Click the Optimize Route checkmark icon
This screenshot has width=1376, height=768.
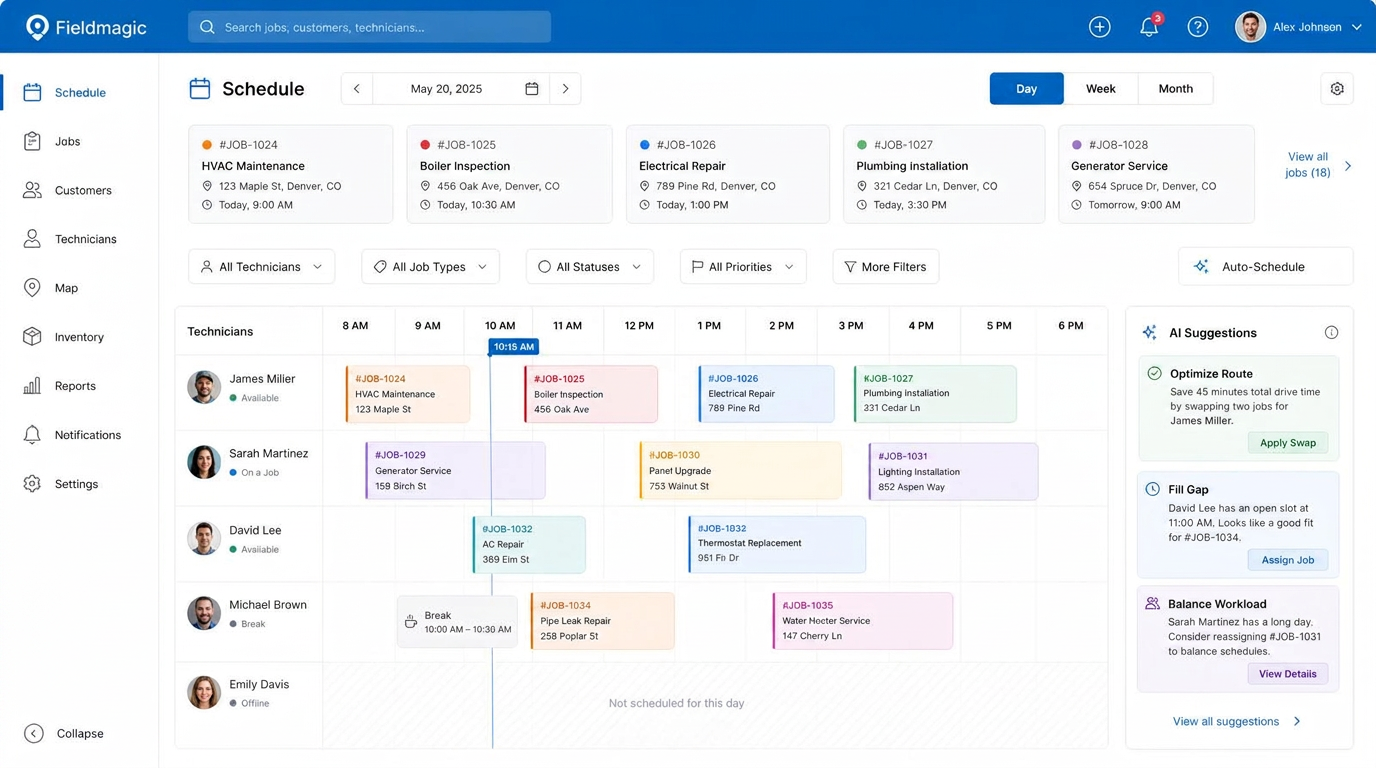point(1154,373)
